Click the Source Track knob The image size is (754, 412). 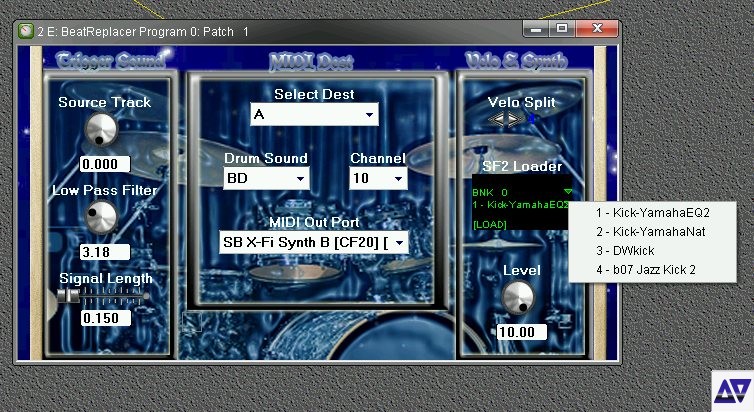pos(99,129)
